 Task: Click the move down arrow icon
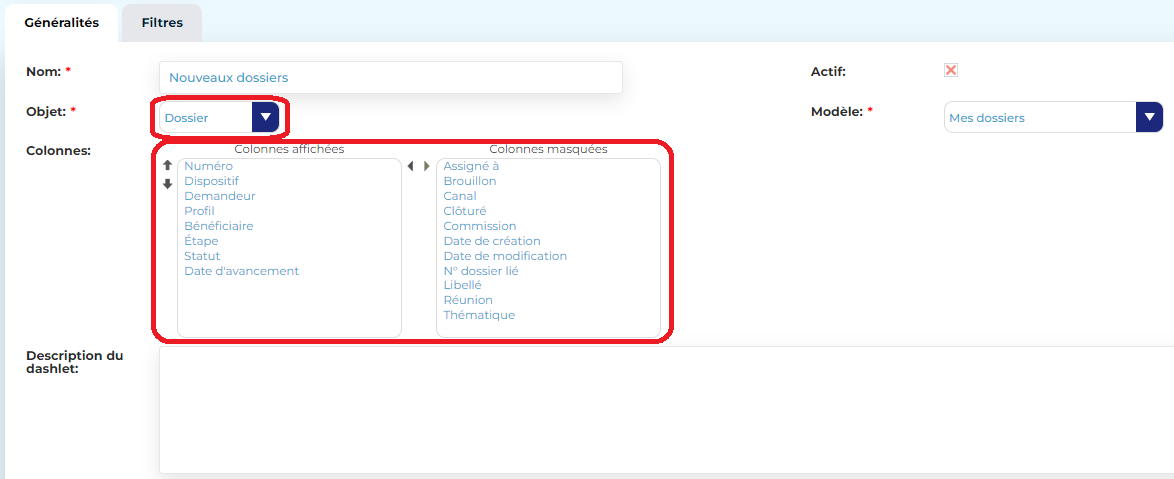click(x=167, y=184)
